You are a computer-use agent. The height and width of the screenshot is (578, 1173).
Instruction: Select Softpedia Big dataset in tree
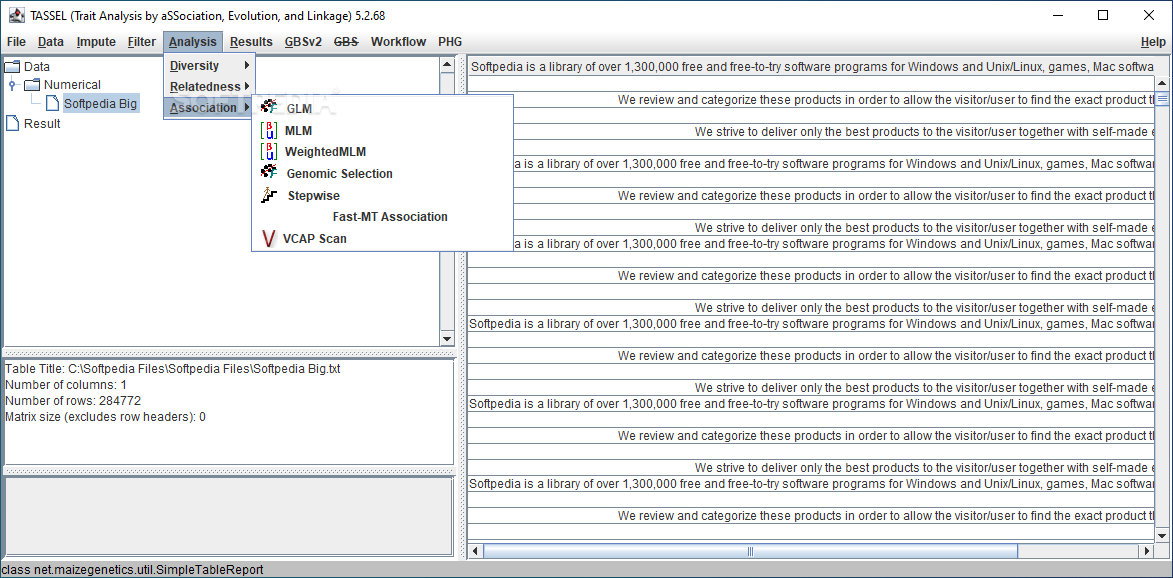click(x=100, y=103)
